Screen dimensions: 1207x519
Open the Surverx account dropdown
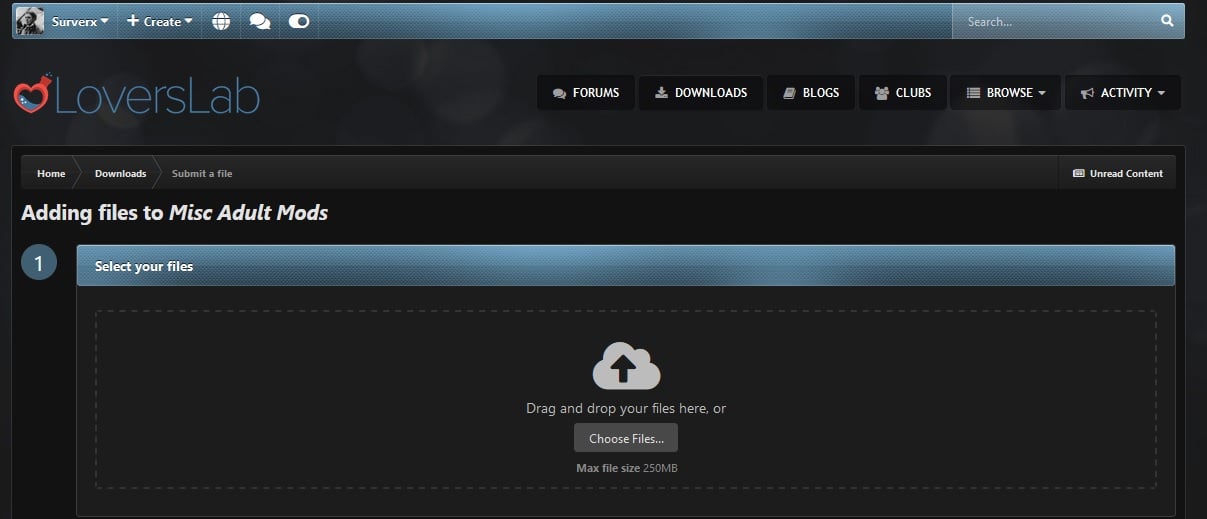coord(80,21)
